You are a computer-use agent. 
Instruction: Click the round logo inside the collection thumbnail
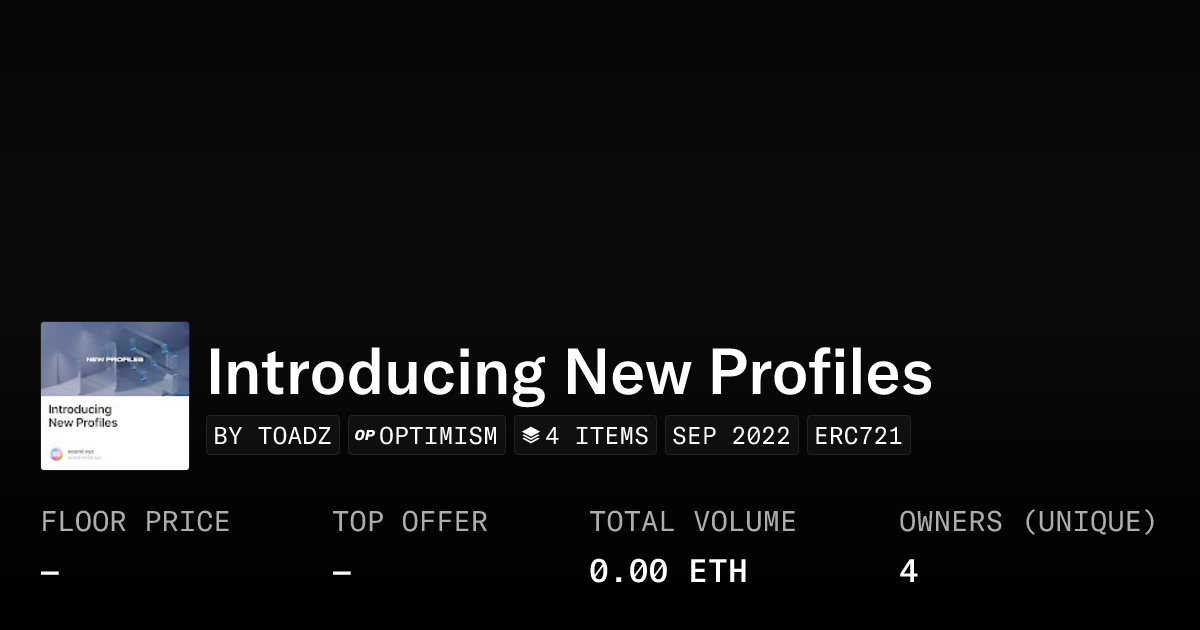56,453
